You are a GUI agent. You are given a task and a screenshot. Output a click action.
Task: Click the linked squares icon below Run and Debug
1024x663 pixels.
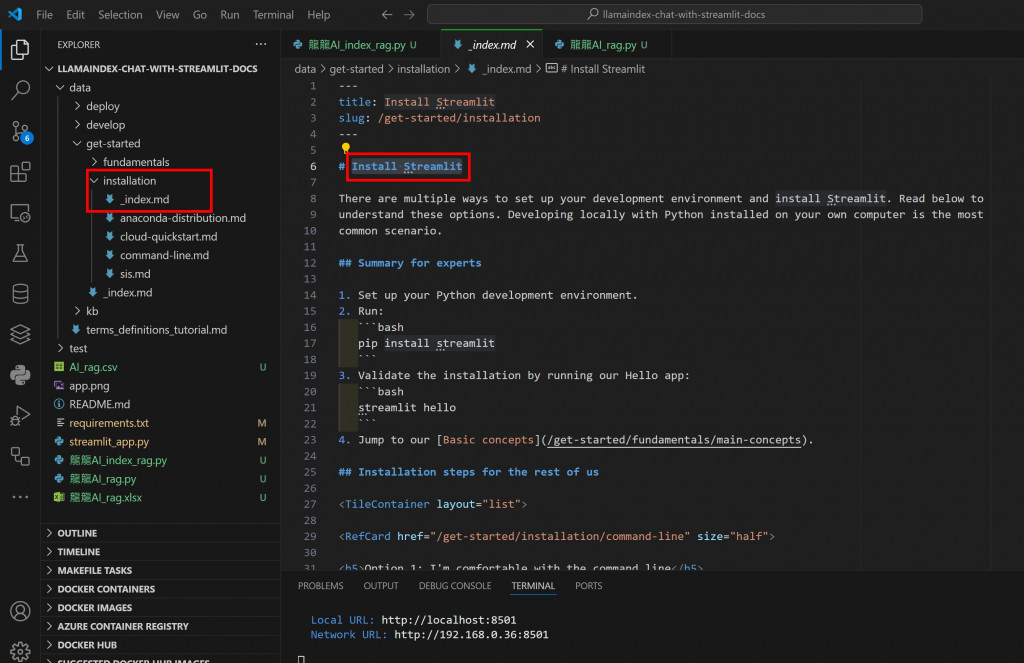tap(20, 456)
